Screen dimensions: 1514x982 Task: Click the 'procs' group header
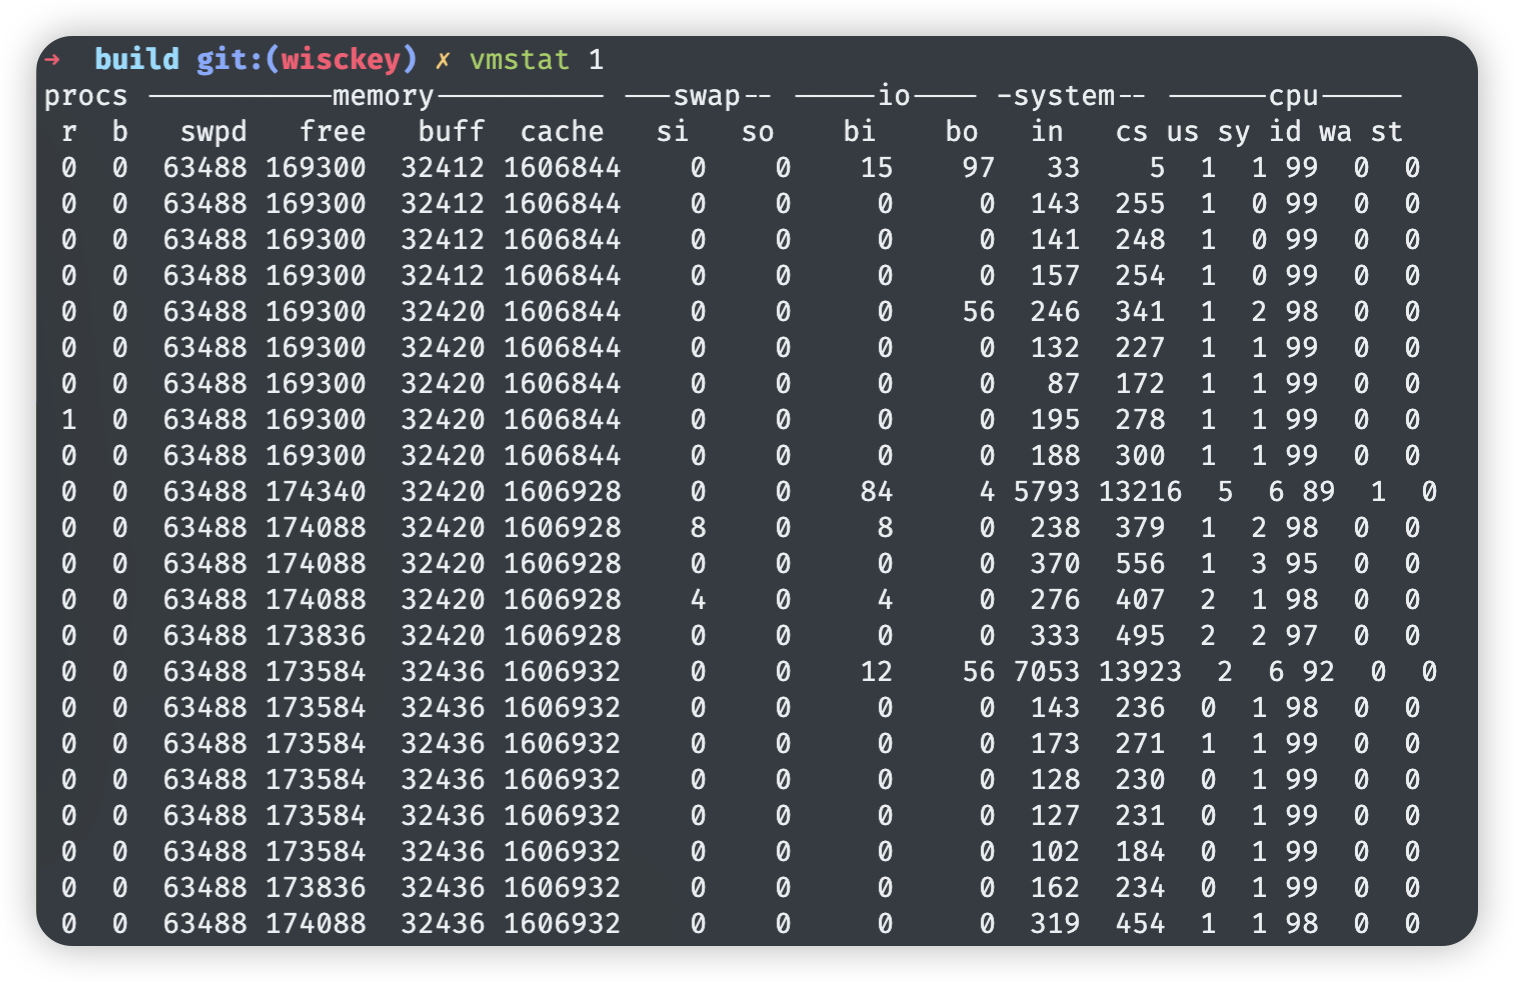click(x=86, y=97)
